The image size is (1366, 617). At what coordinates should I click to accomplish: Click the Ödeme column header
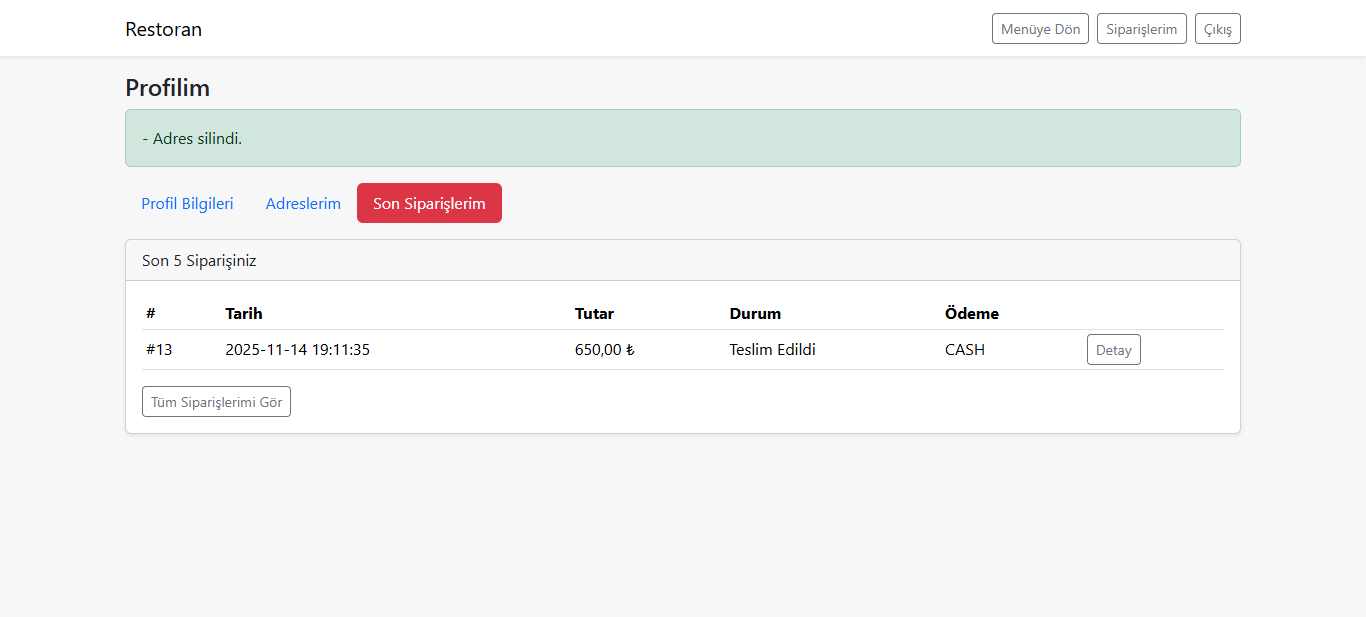point(971,313)
